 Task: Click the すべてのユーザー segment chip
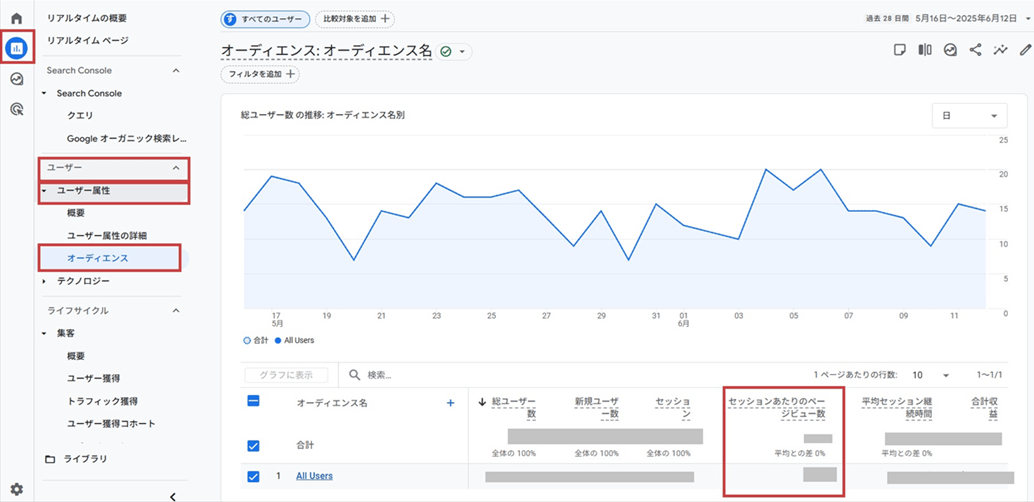(x=265, y=19)
